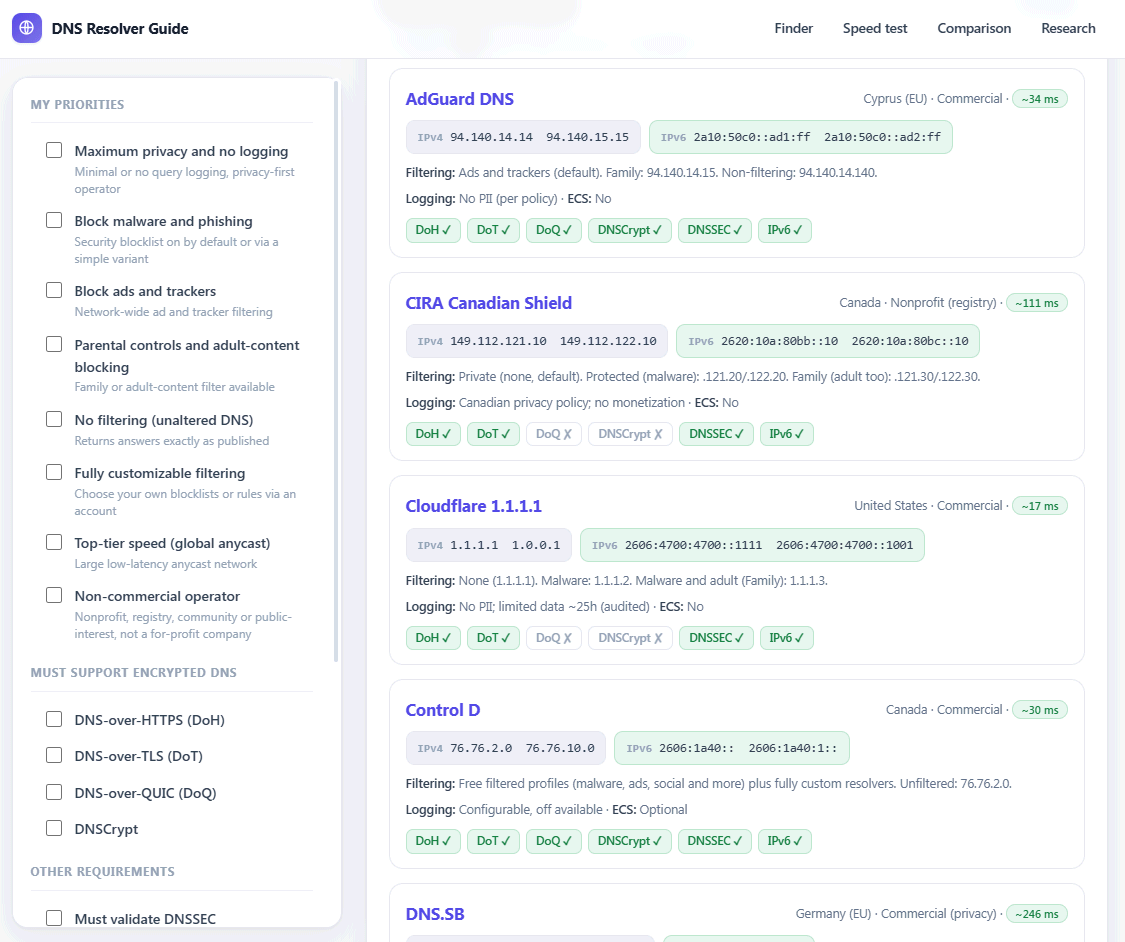The height and width of the screenshot is (942, 1125).
Task: Click the DNS Resolver Guide globe logo
Action: pos(27,28)
